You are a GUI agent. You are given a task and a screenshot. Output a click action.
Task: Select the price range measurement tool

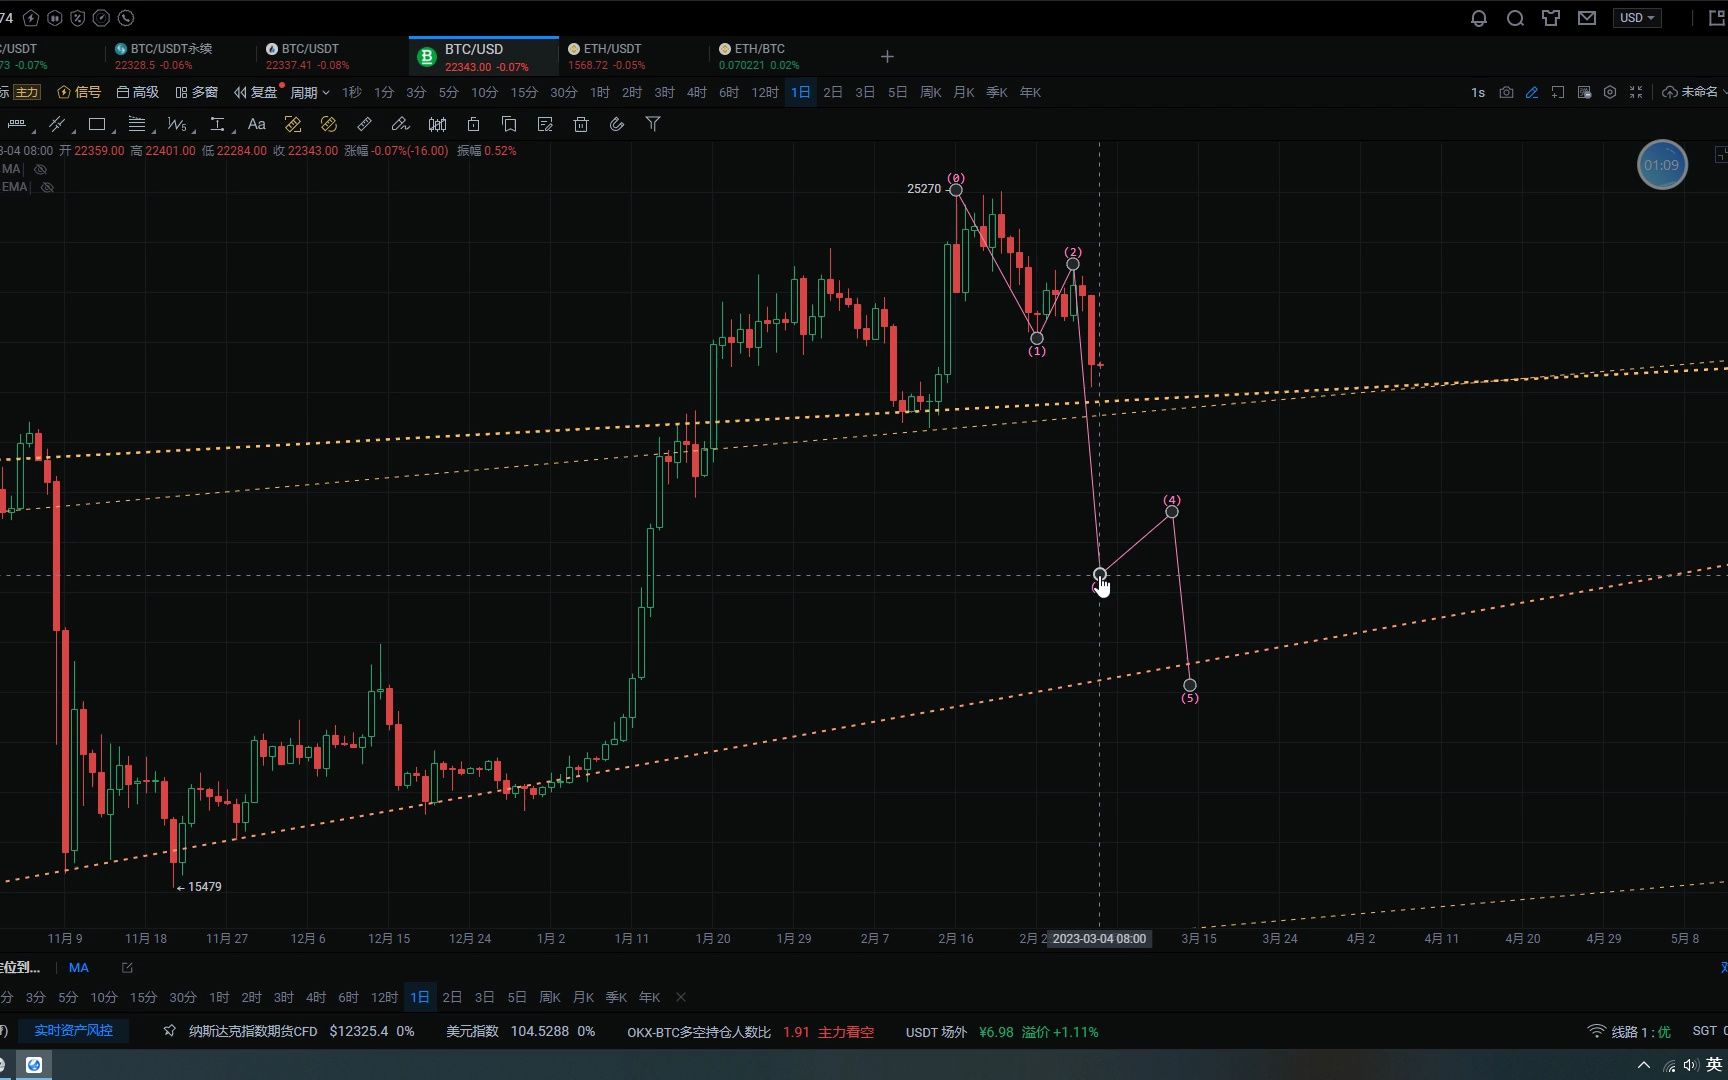[217, 124]
